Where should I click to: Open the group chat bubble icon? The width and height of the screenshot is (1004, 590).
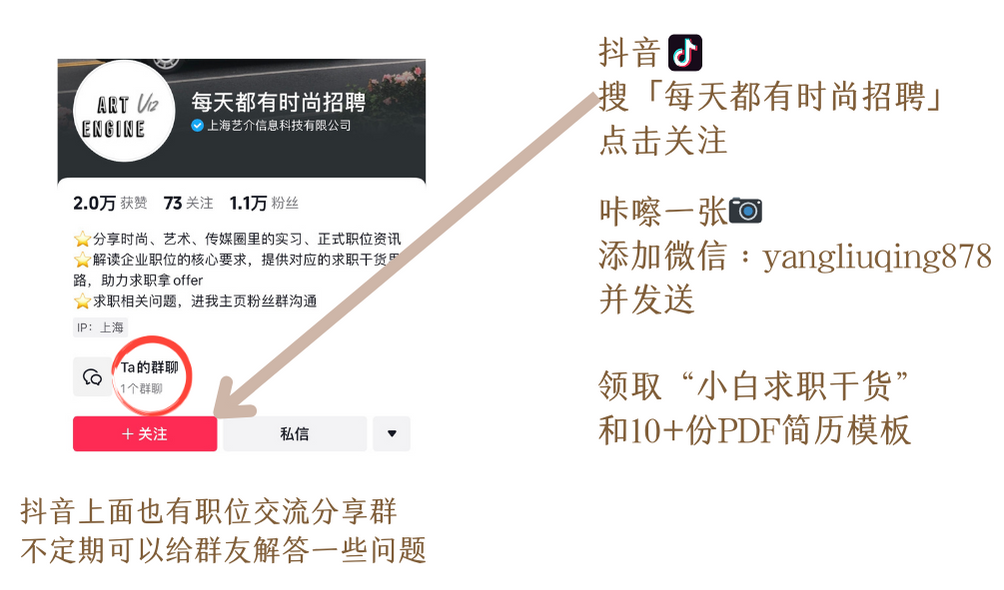pos(92,377)
